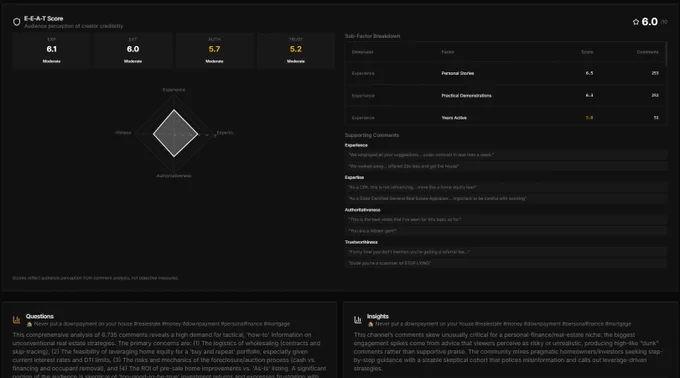680x378 pixels.
Task: Click the Insights panel heading
Action: click(x=378, y=316)
